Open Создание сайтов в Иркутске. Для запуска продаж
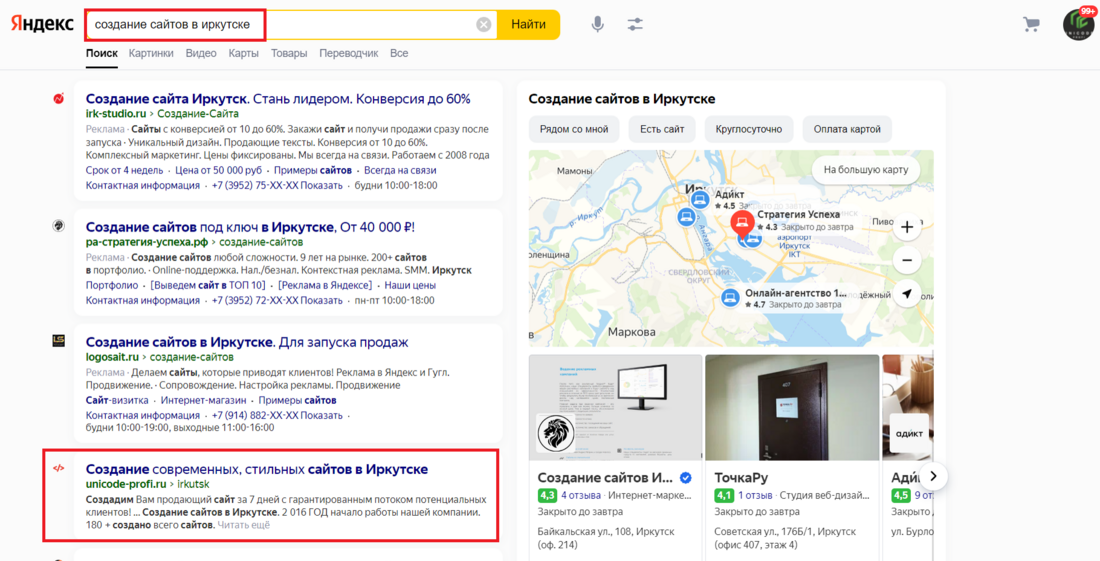Viewport: 1100px width, 561px height. [247, 342]
